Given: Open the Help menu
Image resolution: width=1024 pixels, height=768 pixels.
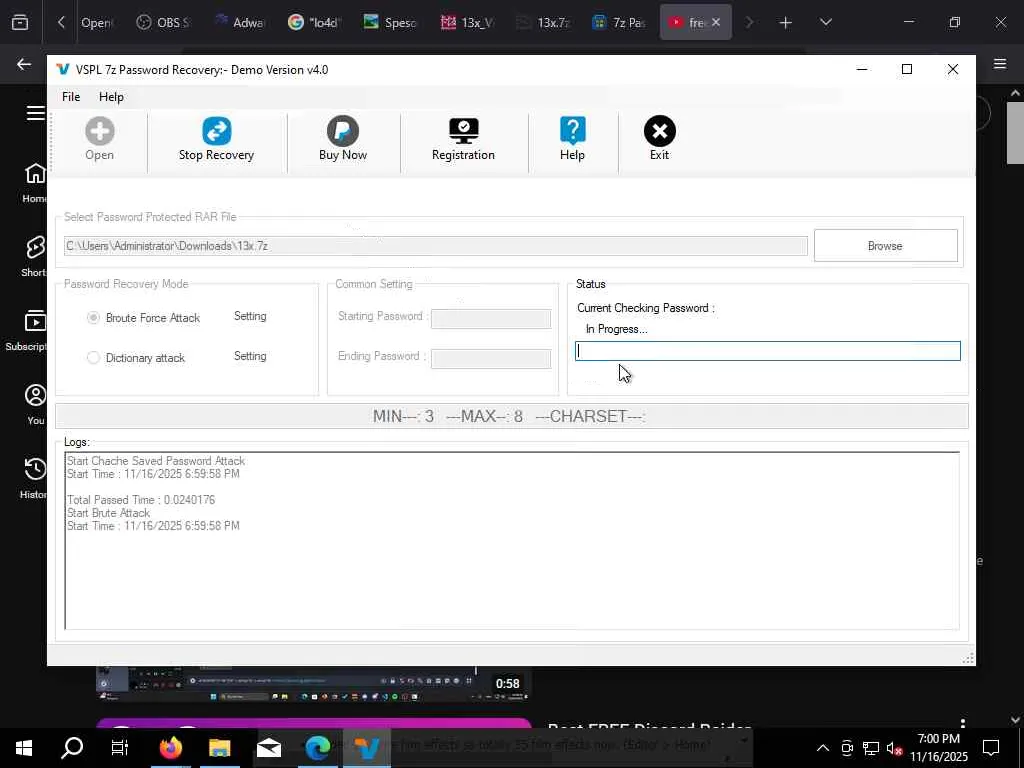Looking at the screenshot, I should 111,97.
